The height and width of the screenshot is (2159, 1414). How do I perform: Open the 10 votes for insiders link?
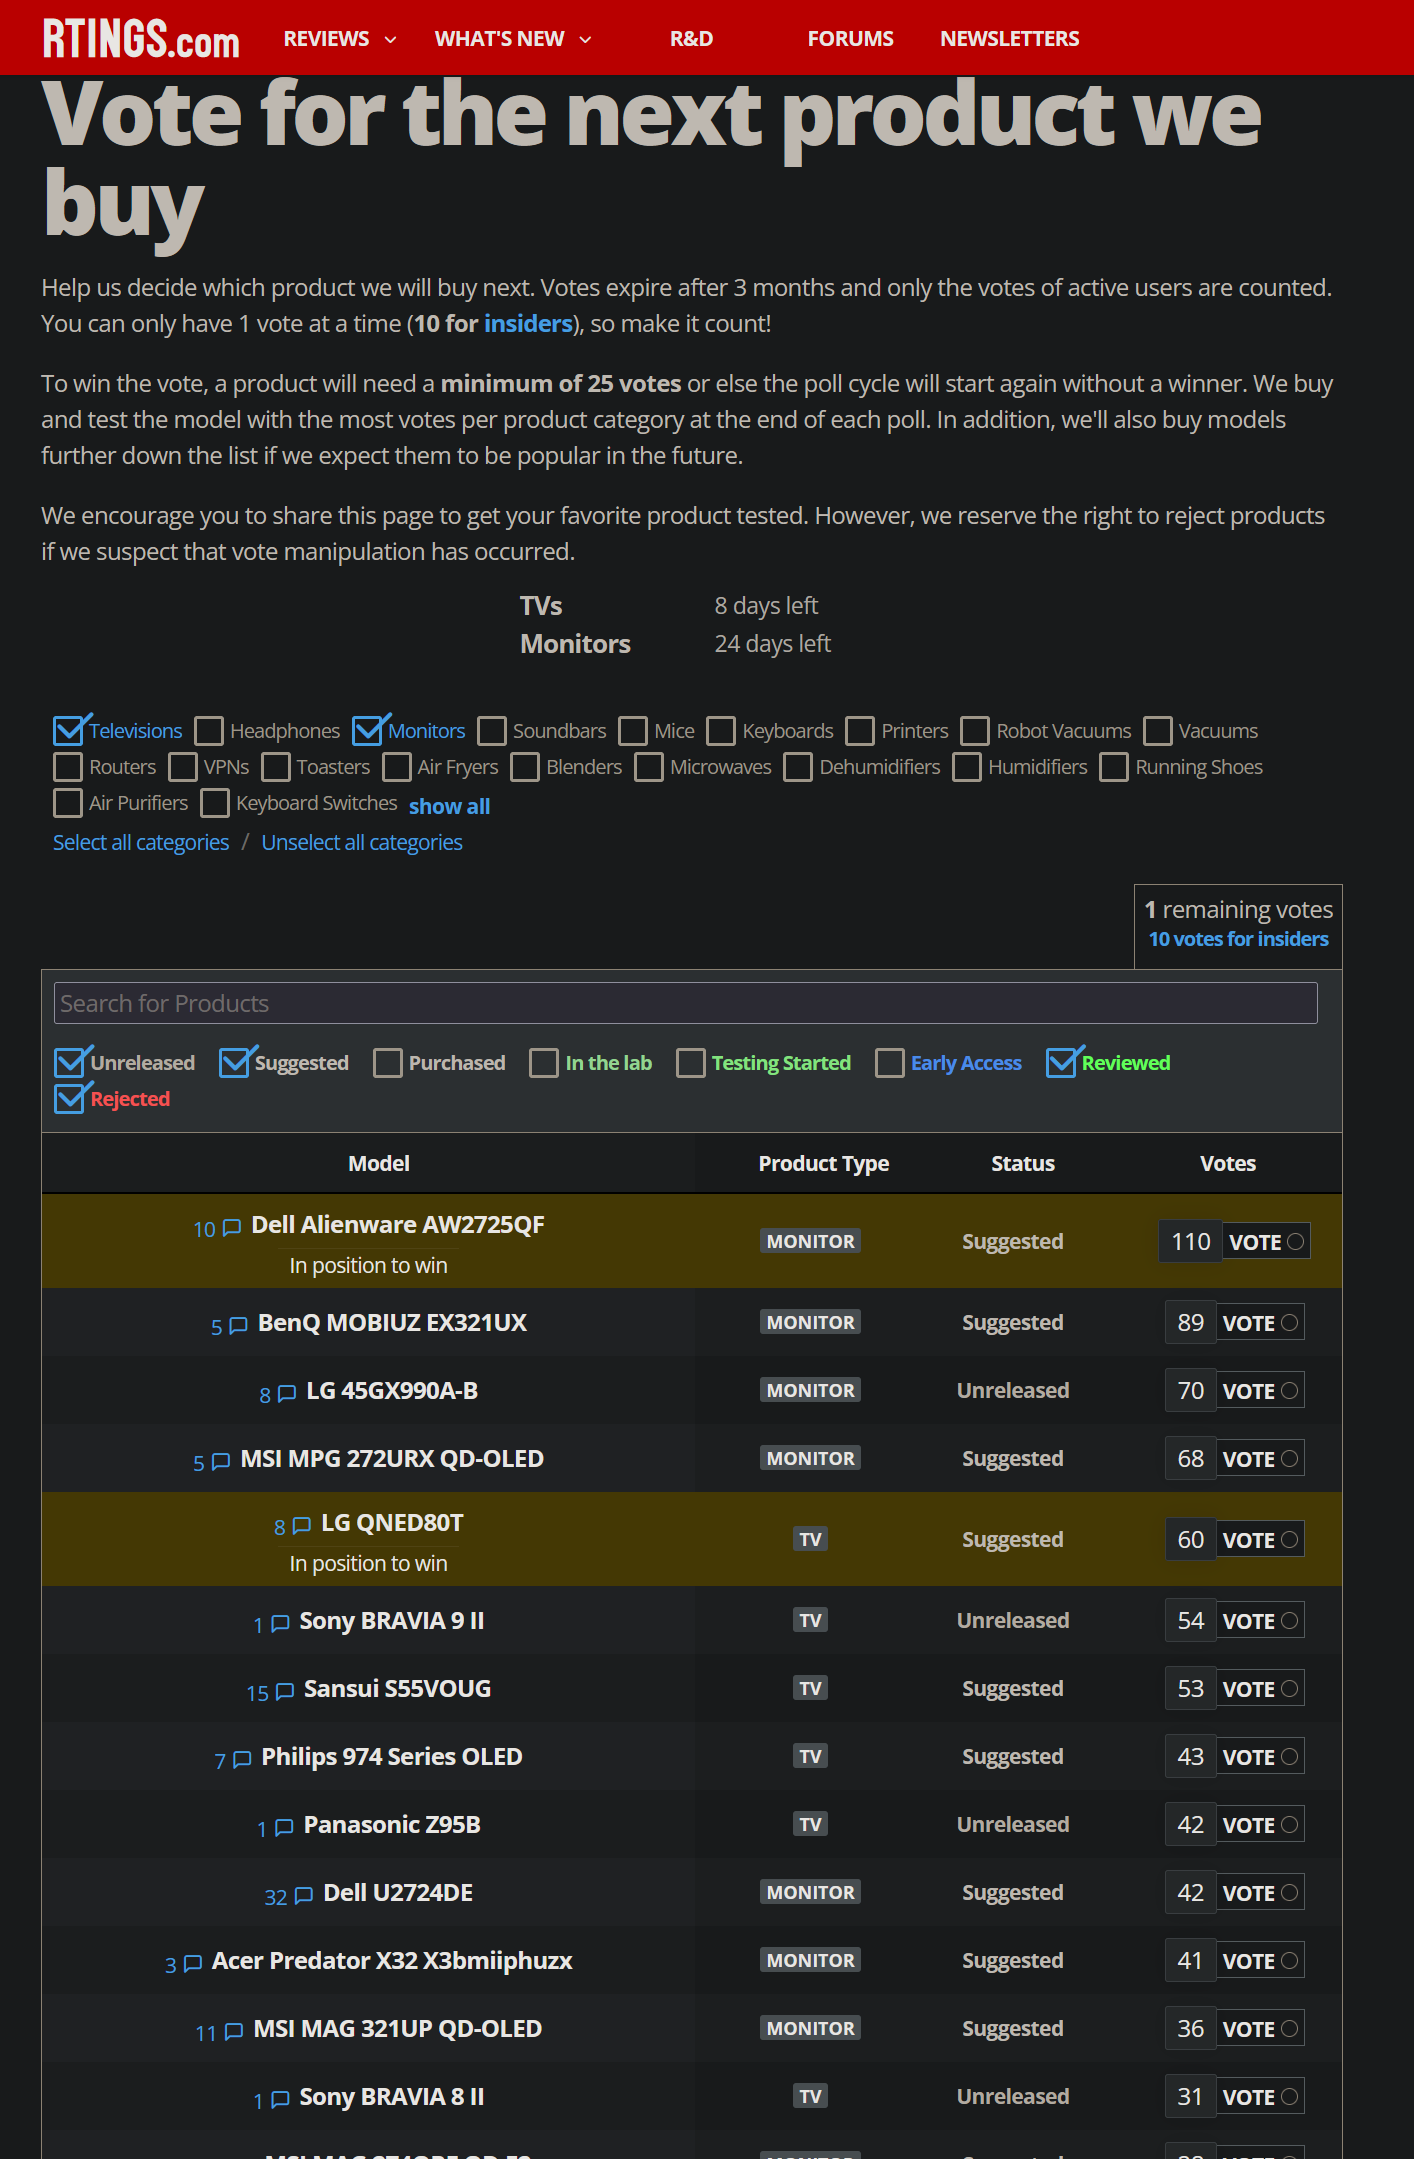(x=1237, y=938)
